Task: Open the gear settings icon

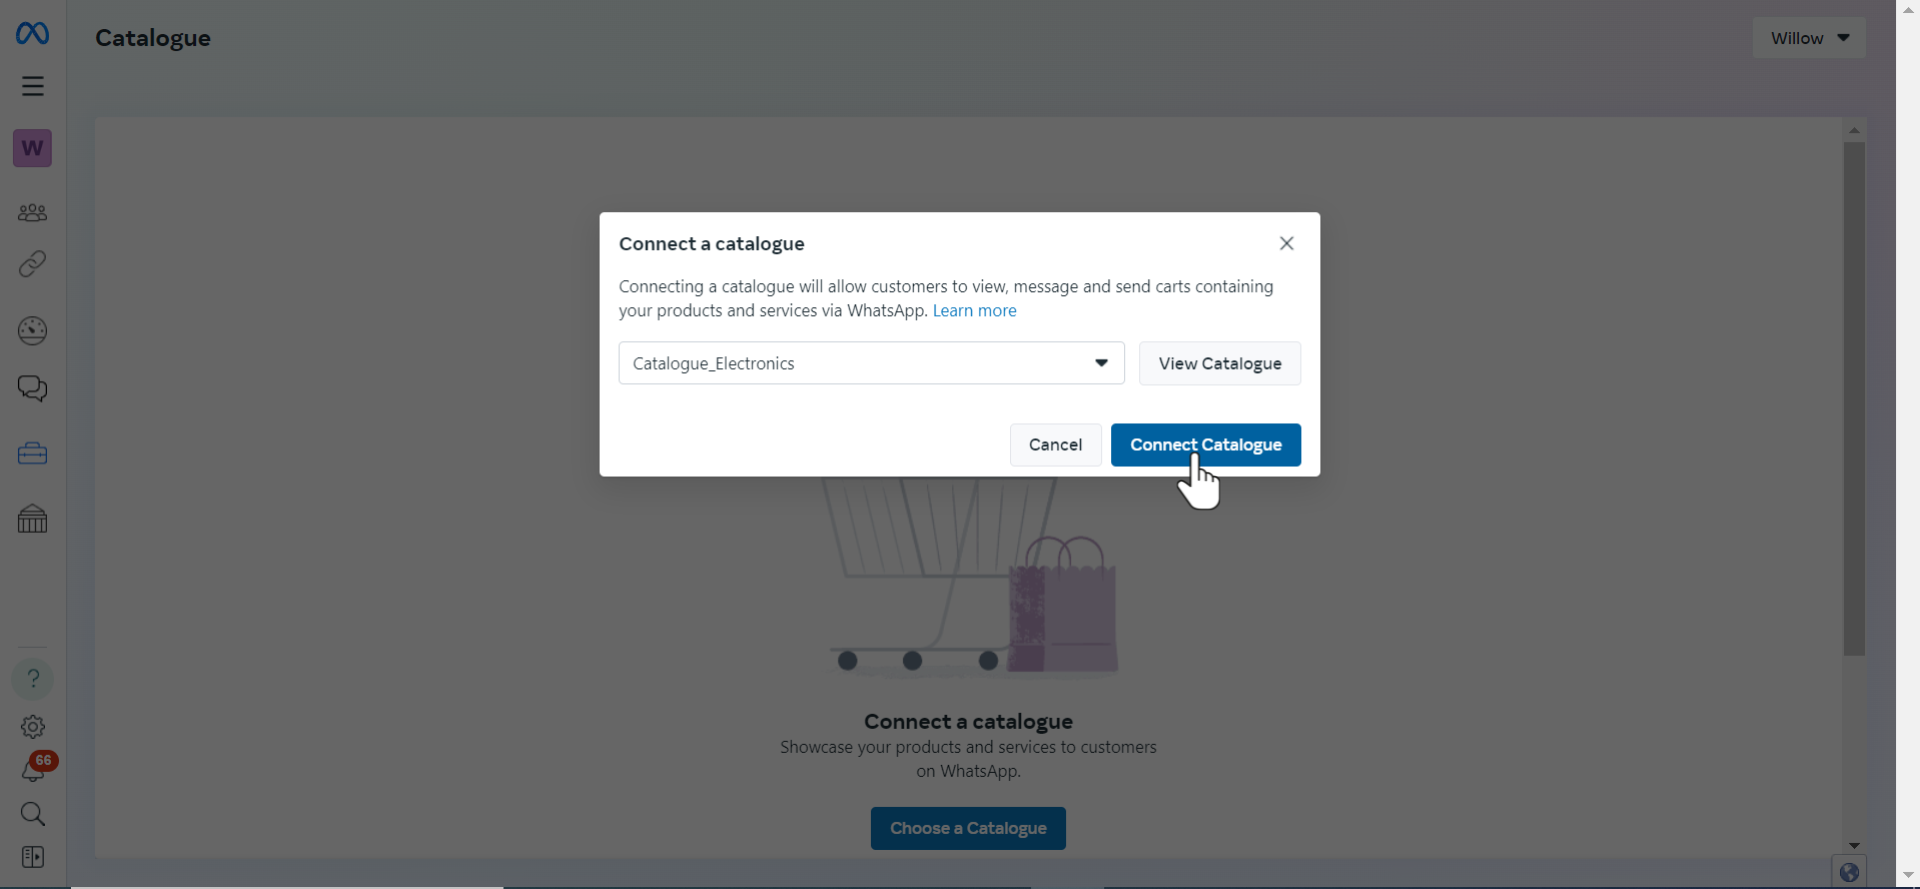Action: click(x=33, y=727)
